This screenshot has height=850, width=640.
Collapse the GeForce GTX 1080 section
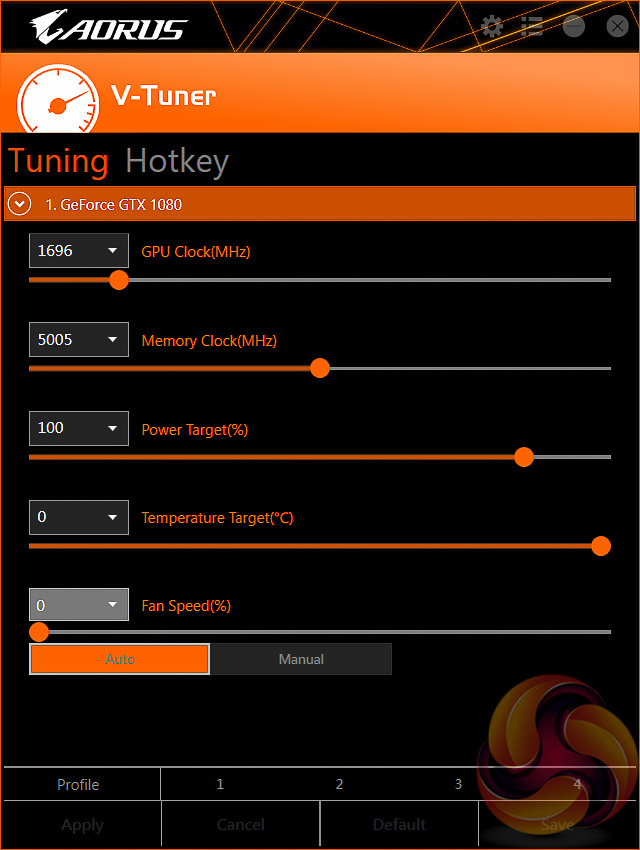click(x=20, y=204)
